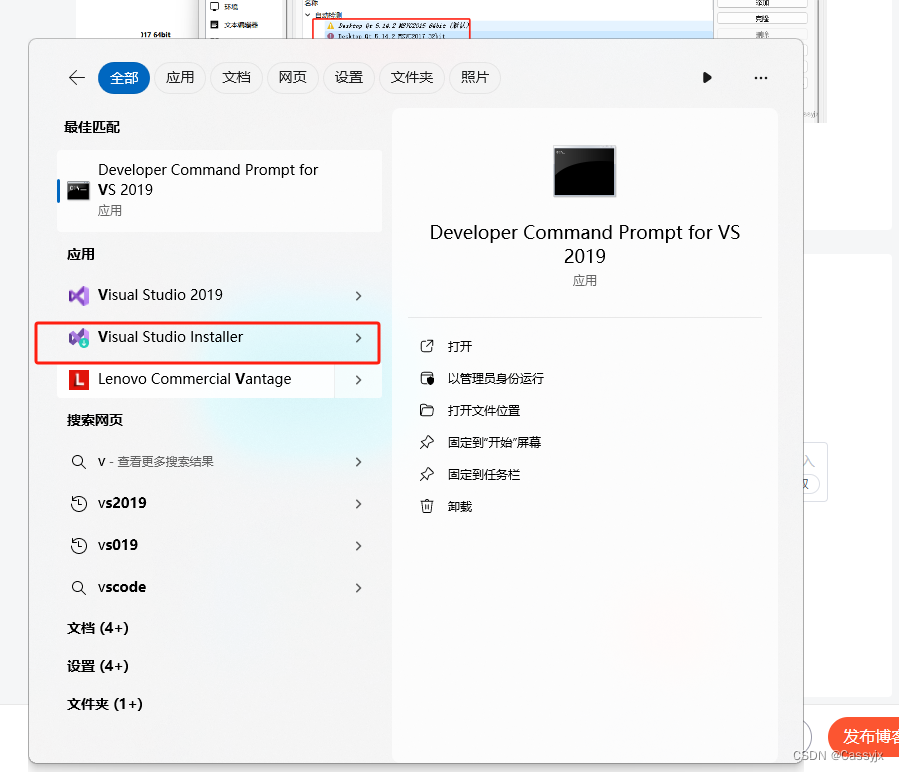
Task: Click the back arrow in search panel
Action: pyautogui.click(x=77, y=77)
